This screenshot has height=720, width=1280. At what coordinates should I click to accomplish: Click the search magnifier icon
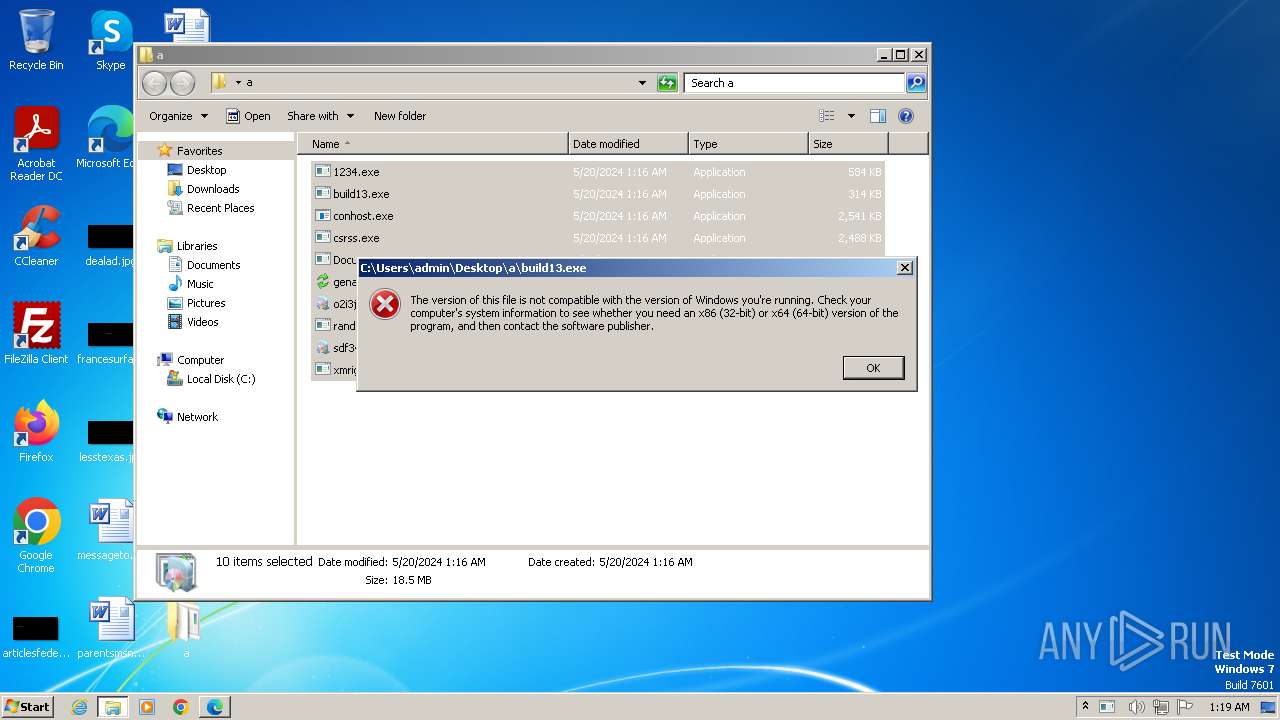[915, 83]
